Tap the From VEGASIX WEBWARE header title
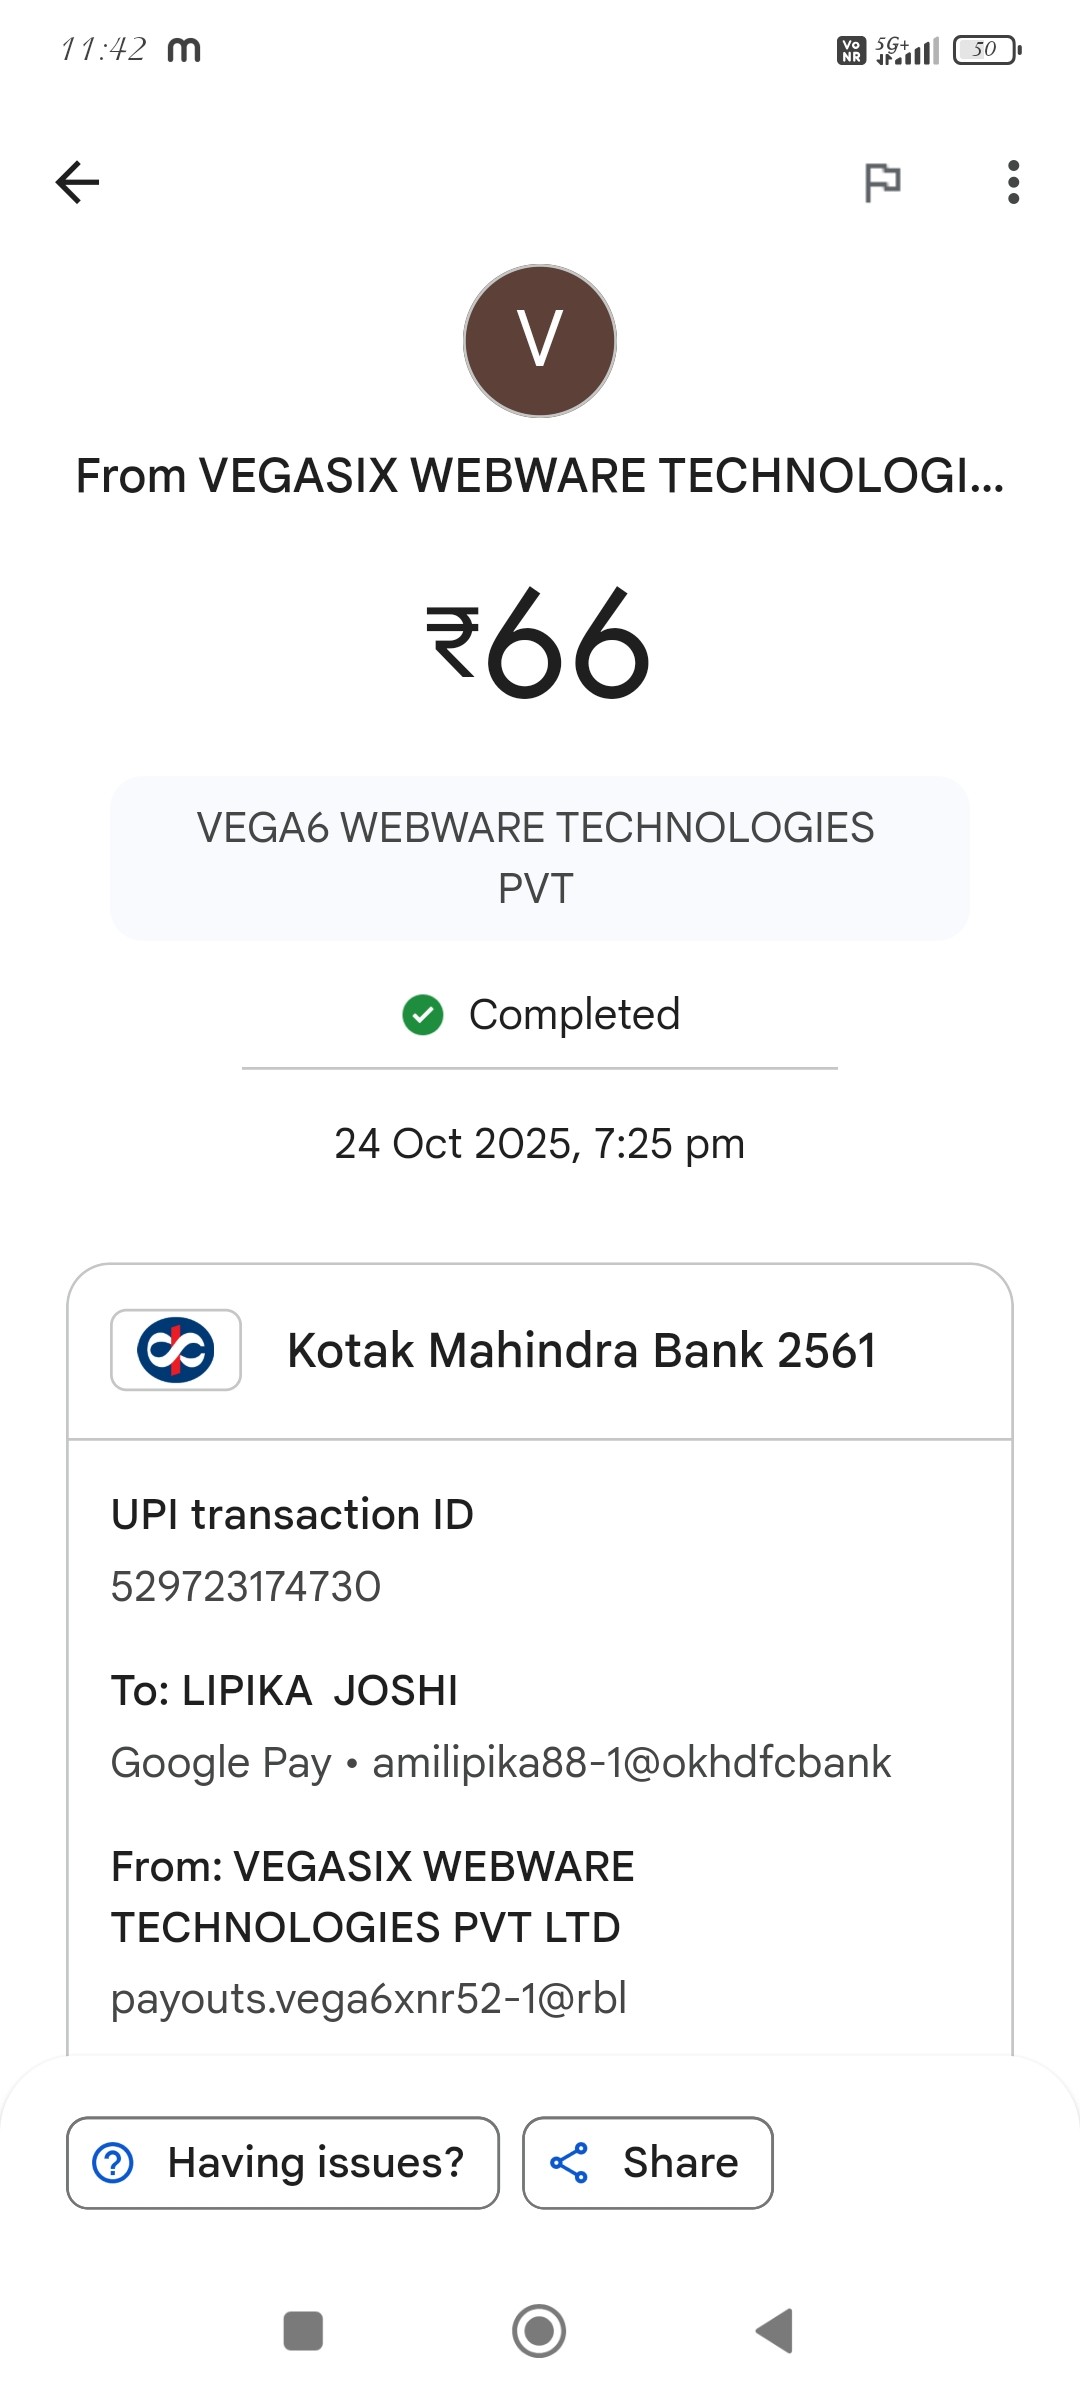Image resolution: width=1080 pixels, height=2400 pixels. [x=540, y=476]
